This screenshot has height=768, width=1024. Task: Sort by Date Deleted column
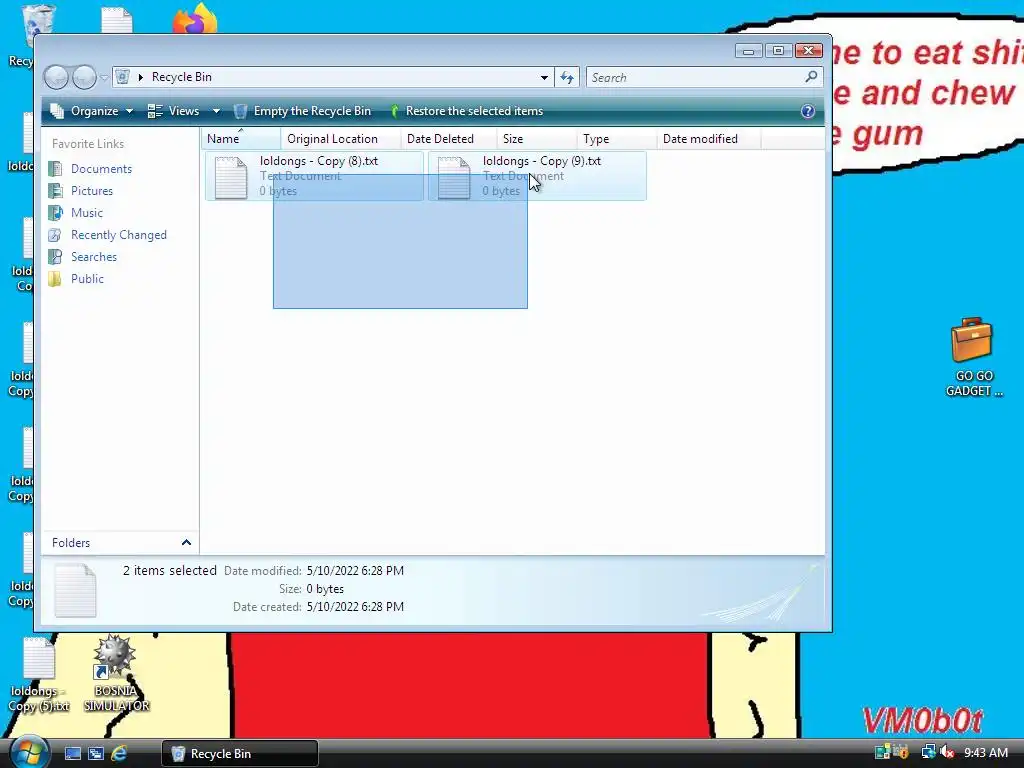[449, 138]
